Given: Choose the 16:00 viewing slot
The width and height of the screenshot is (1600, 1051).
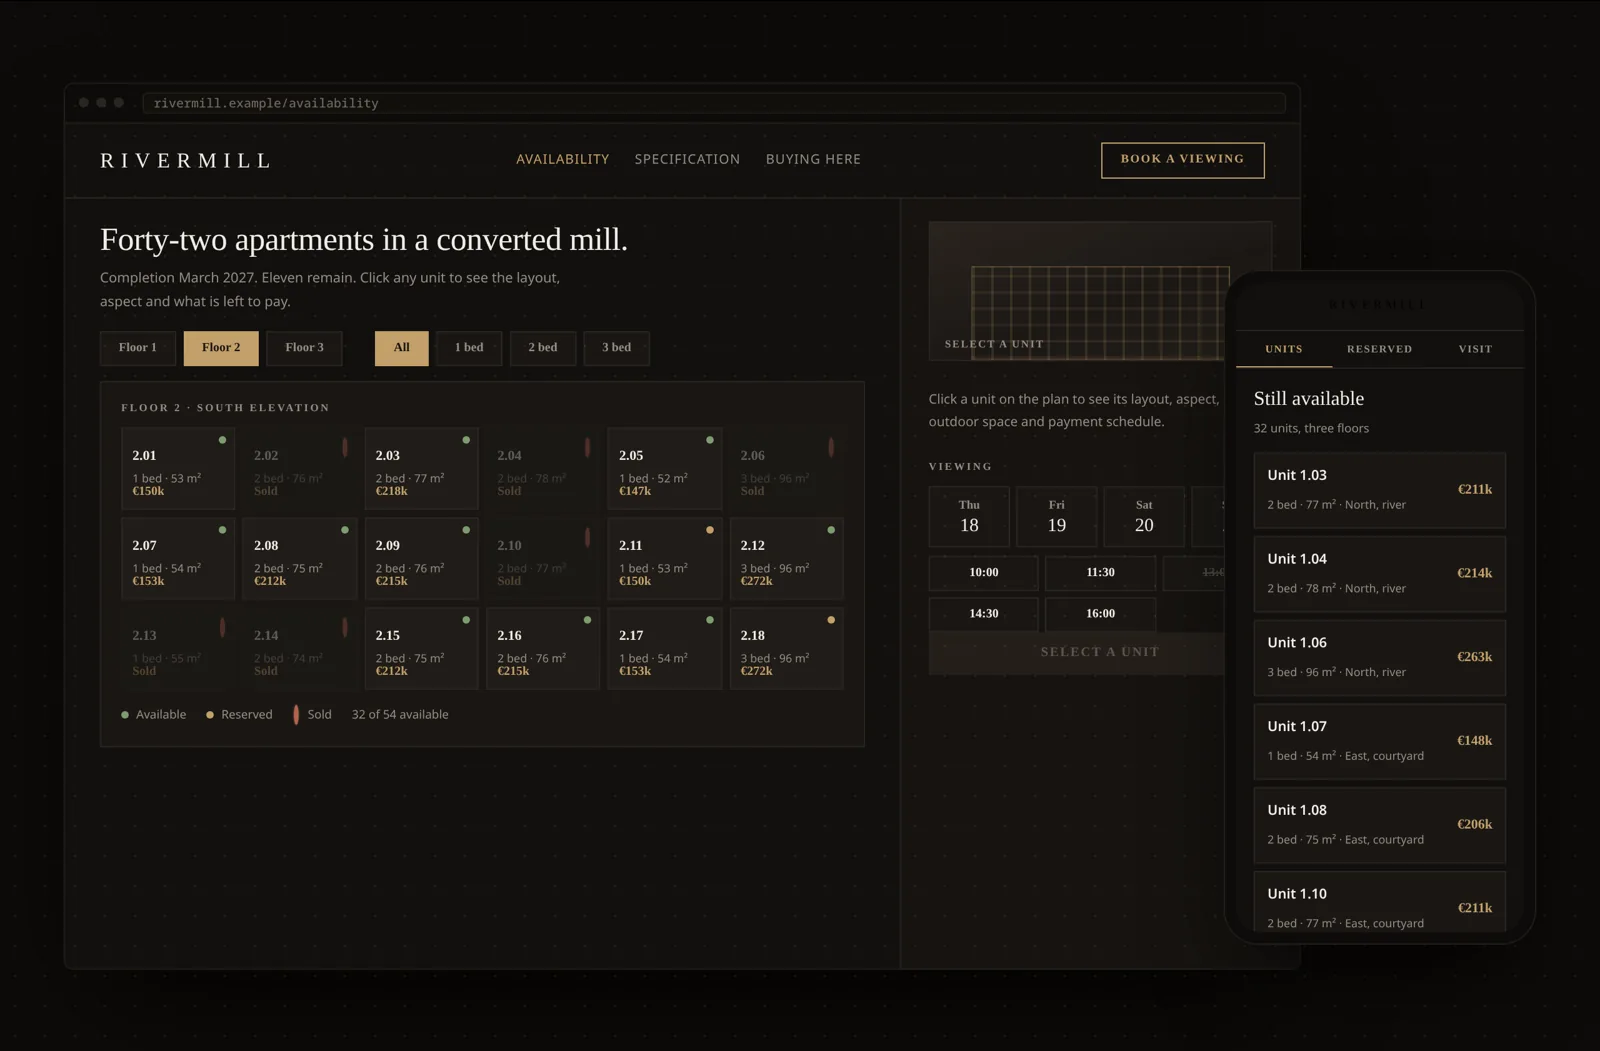Looking at the screenshot, I should [x=1100, y=614].
